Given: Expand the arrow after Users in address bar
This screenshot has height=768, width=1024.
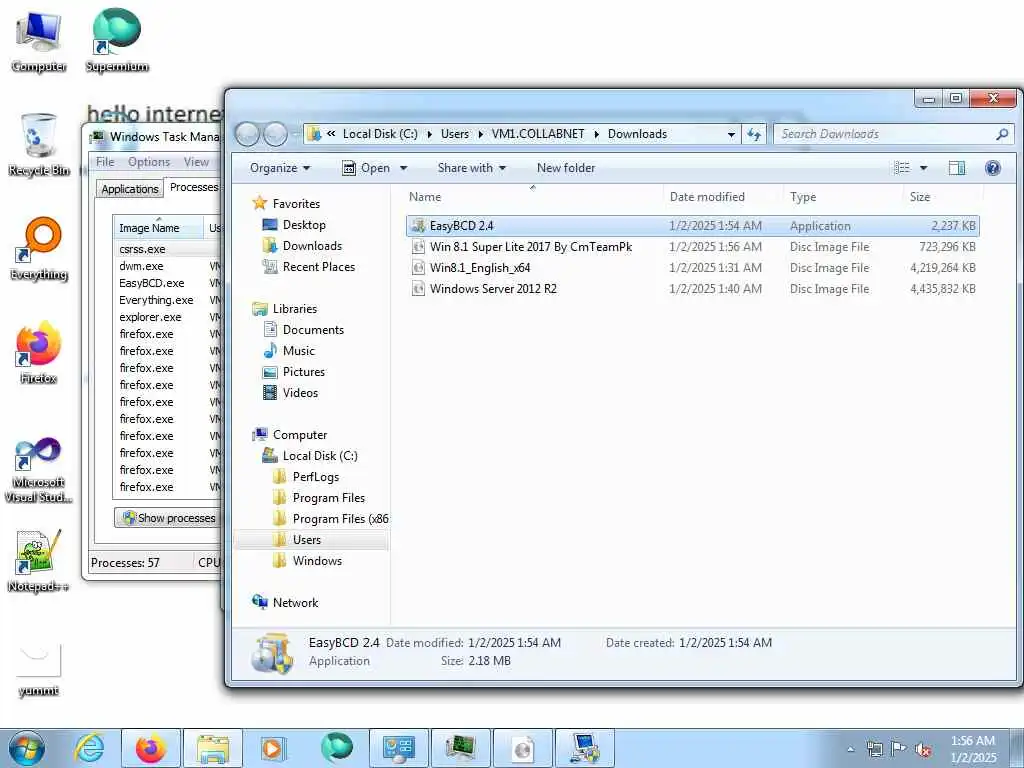Looking at the screenshot, I should [x=480, y=134].
